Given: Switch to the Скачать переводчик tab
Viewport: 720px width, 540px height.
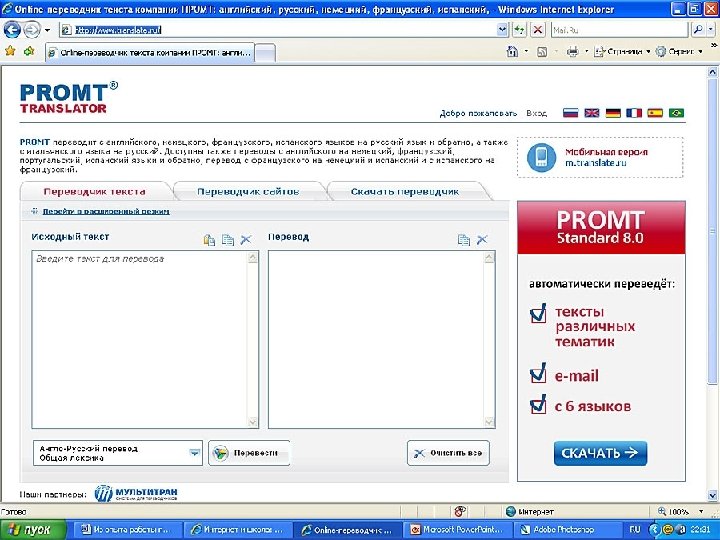Looking at the screenshot, I should pyautogui.click(x=405, y=191).
